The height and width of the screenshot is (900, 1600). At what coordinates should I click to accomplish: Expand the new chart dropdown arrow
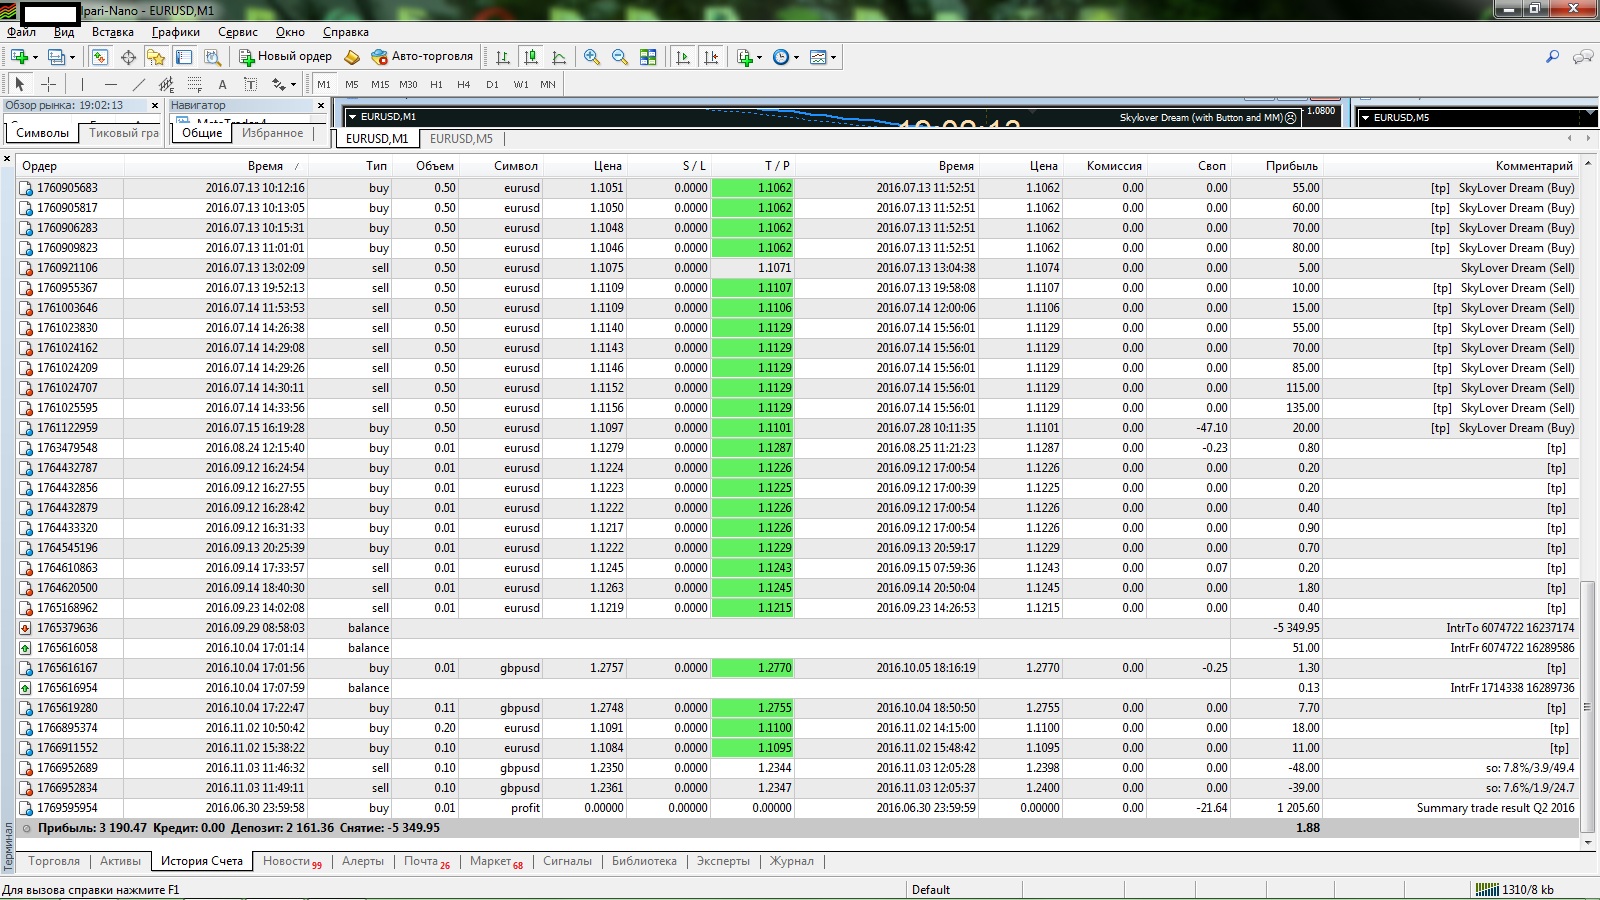click(35, 57)
